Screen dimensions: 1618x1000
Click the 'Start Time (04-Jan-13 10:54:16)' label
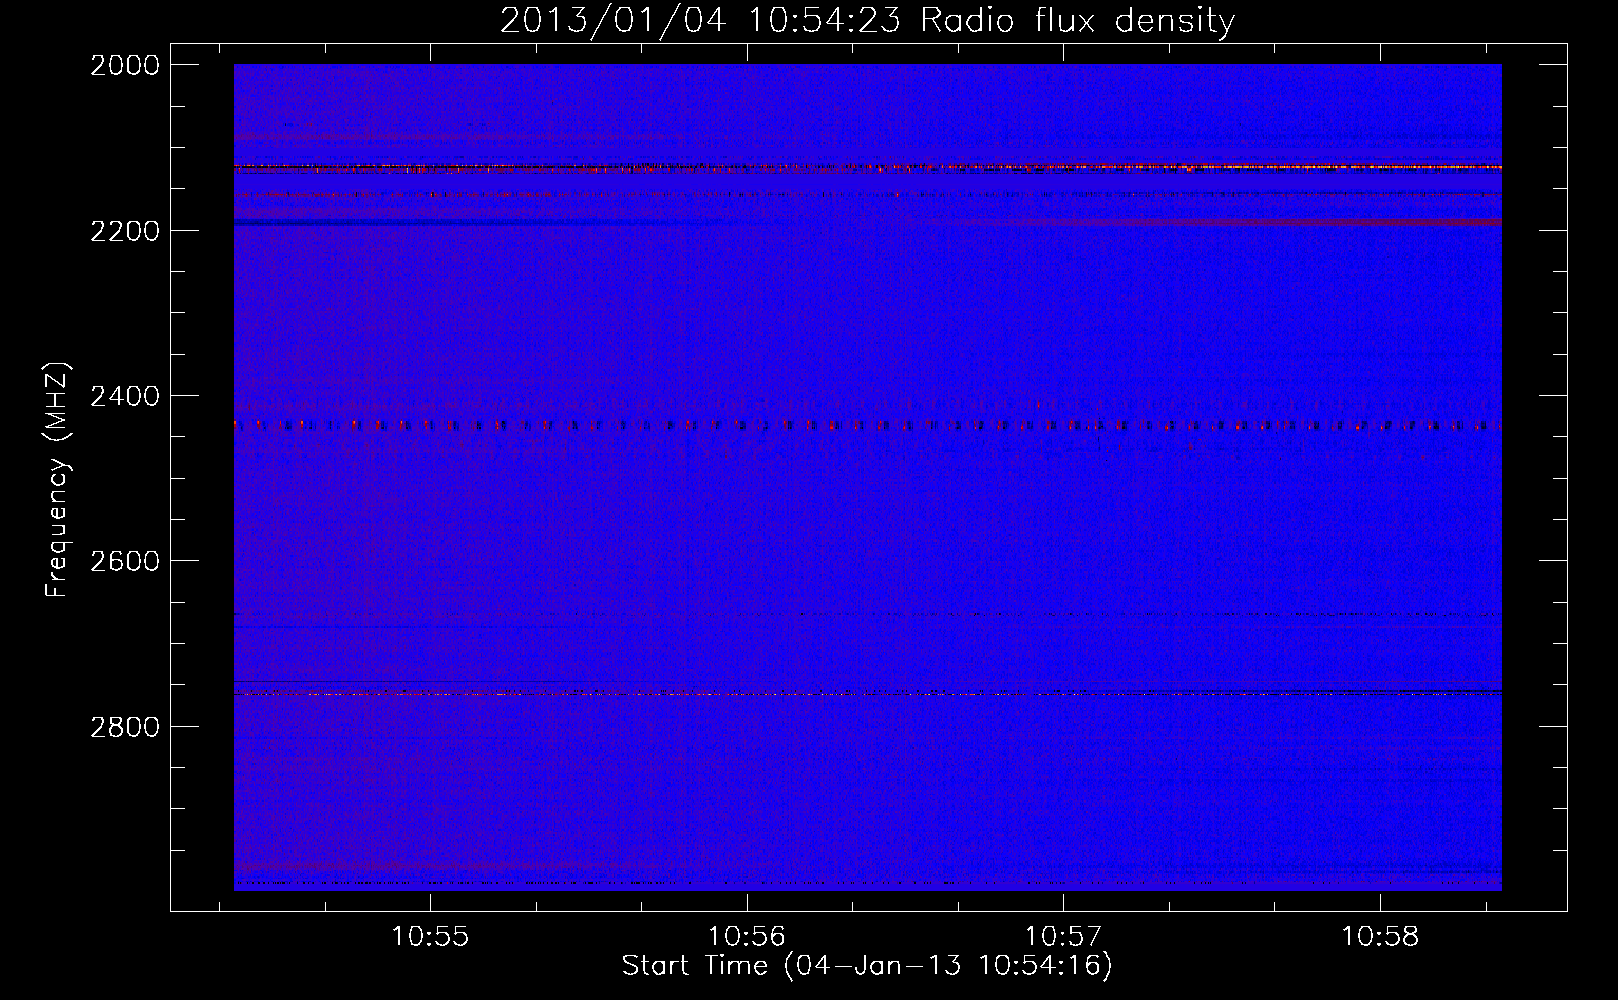(867, 966)
